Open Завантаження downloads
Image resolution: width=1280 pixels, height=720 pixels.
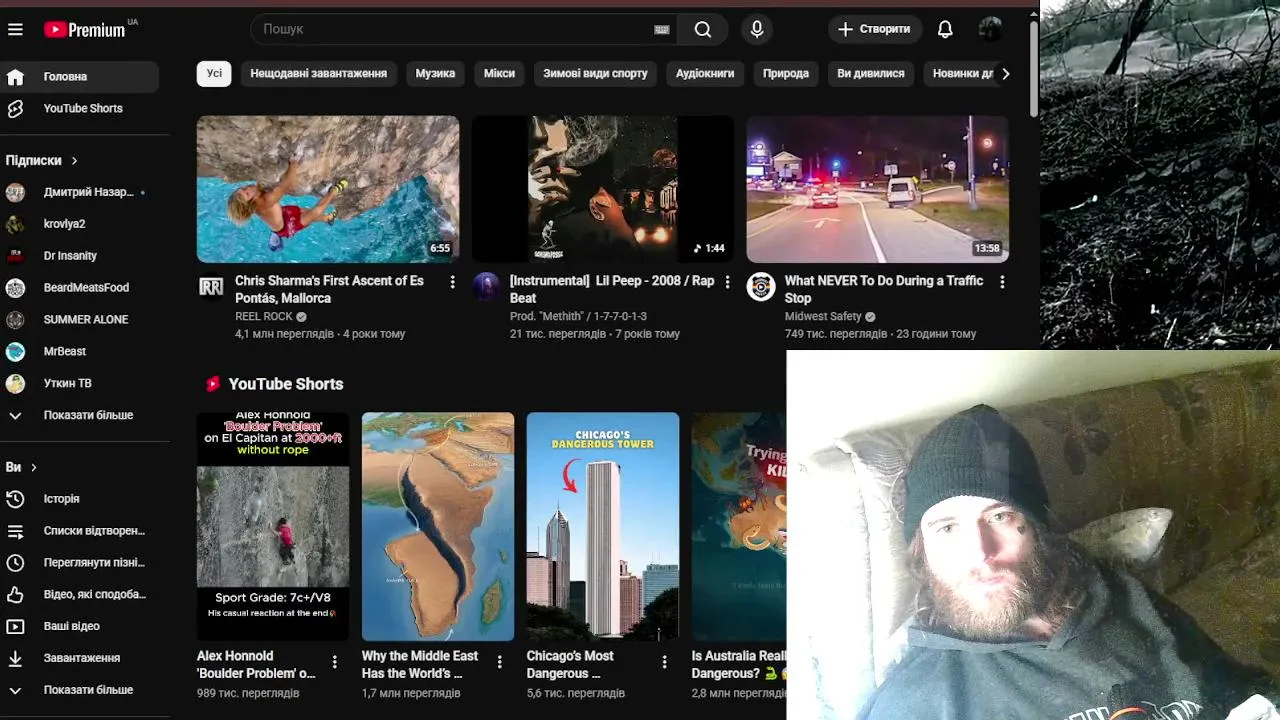[x=80, y=658]
